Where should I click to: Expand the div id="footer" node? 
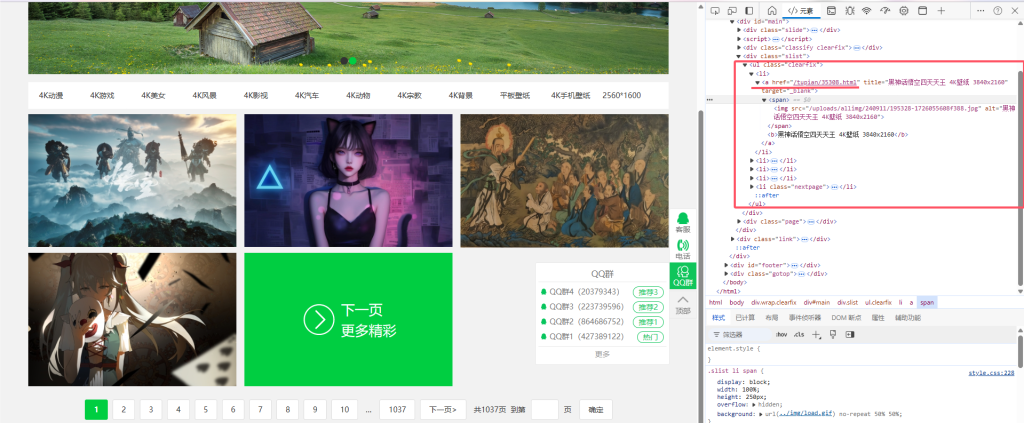click(726, 265)
